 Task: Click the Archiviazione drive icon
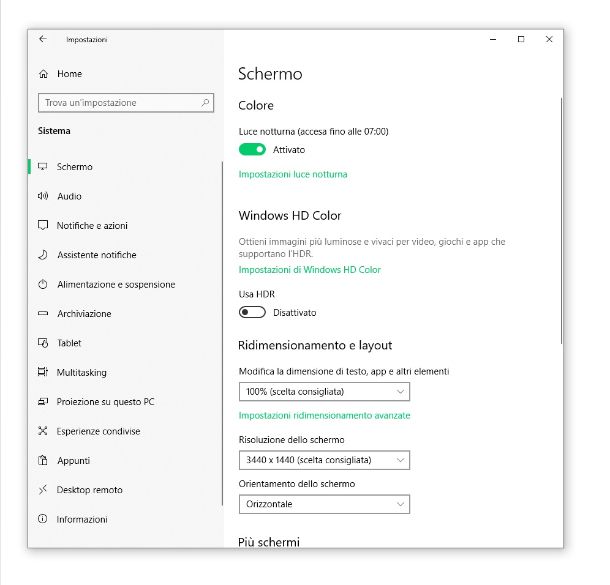point(43,313)
